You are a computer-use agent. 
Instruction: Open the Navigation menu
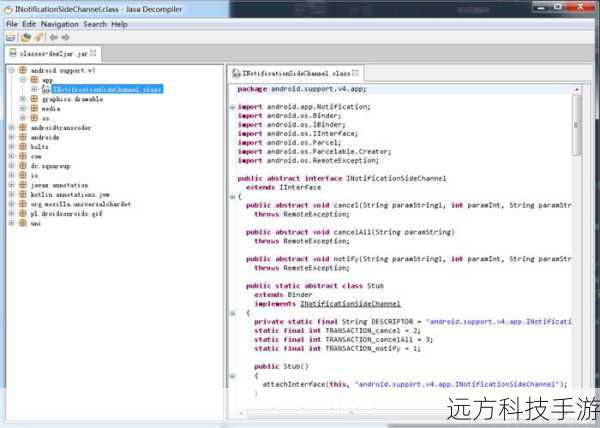(60, 24)
